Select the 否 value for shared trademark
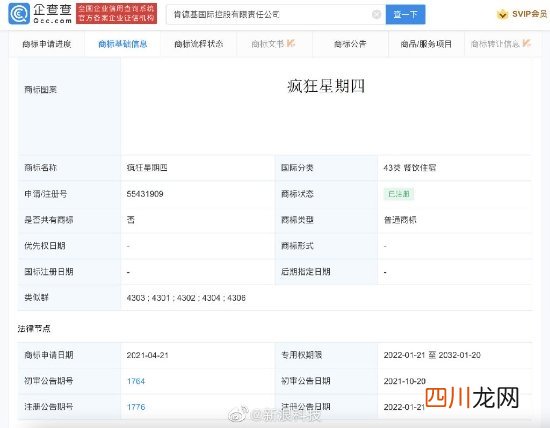 tap(130, 220)
